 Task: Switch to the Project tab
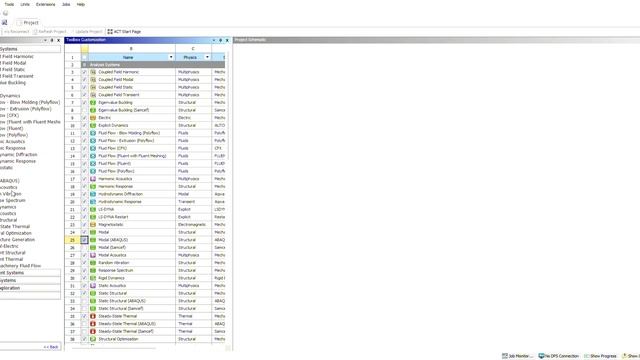pyautogui.click(x=28, y=23)
